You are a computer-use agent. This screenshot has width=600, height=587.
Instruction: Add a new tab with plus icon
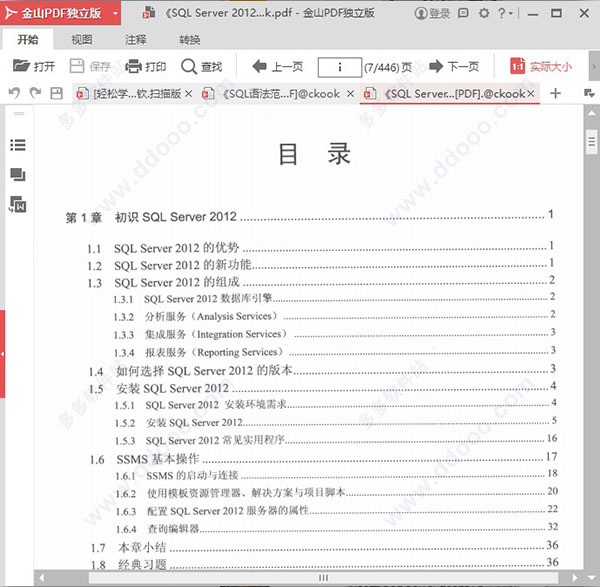pyautogui.click(x=555, y=93)
